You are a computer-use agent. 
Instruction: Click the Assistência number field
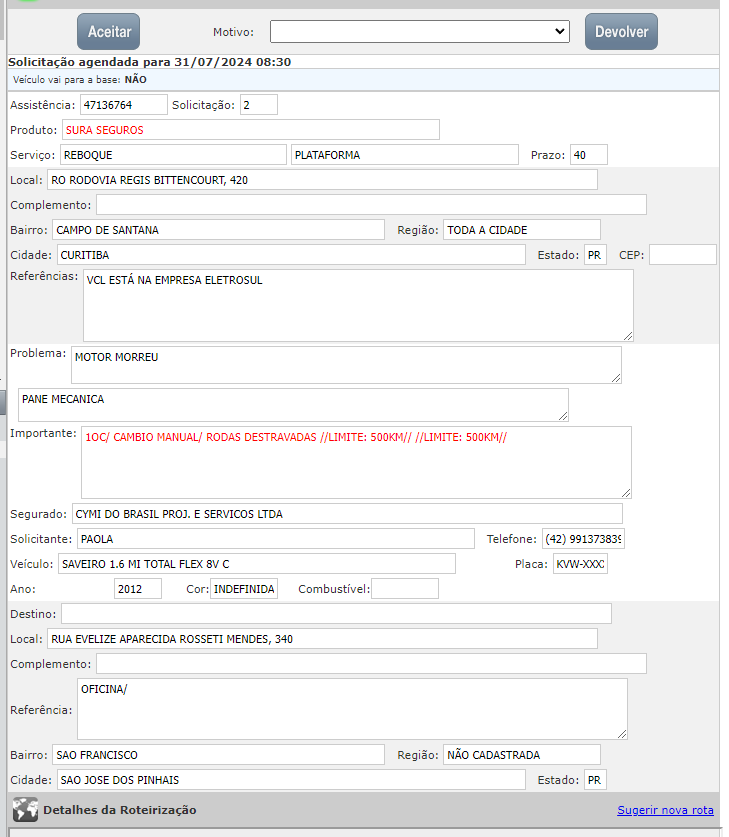point(123,104)
